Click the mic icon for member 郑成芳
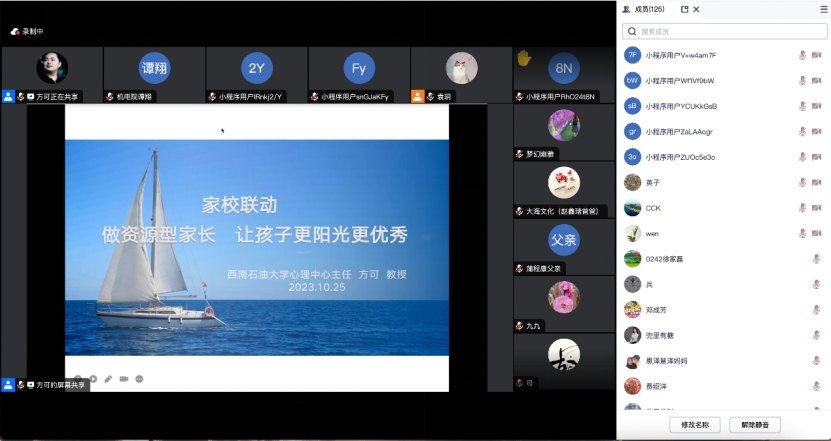 point(802,310)
